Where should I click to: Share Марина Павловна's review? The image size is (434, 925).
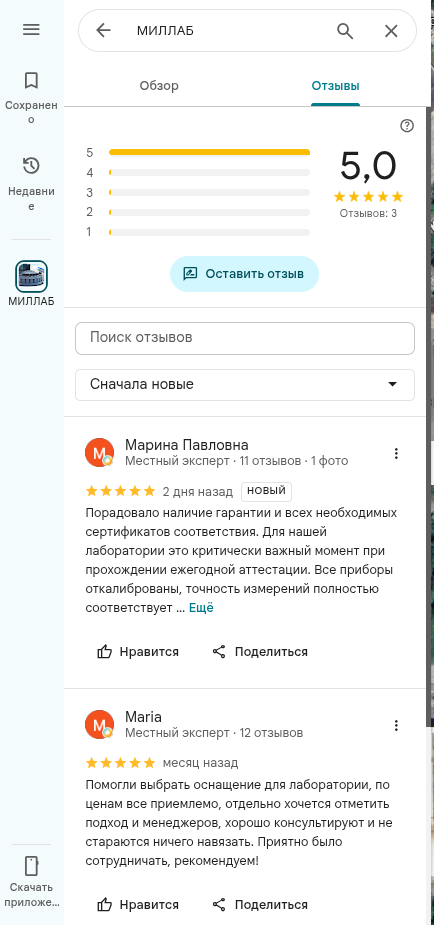(x=260, y=652)
